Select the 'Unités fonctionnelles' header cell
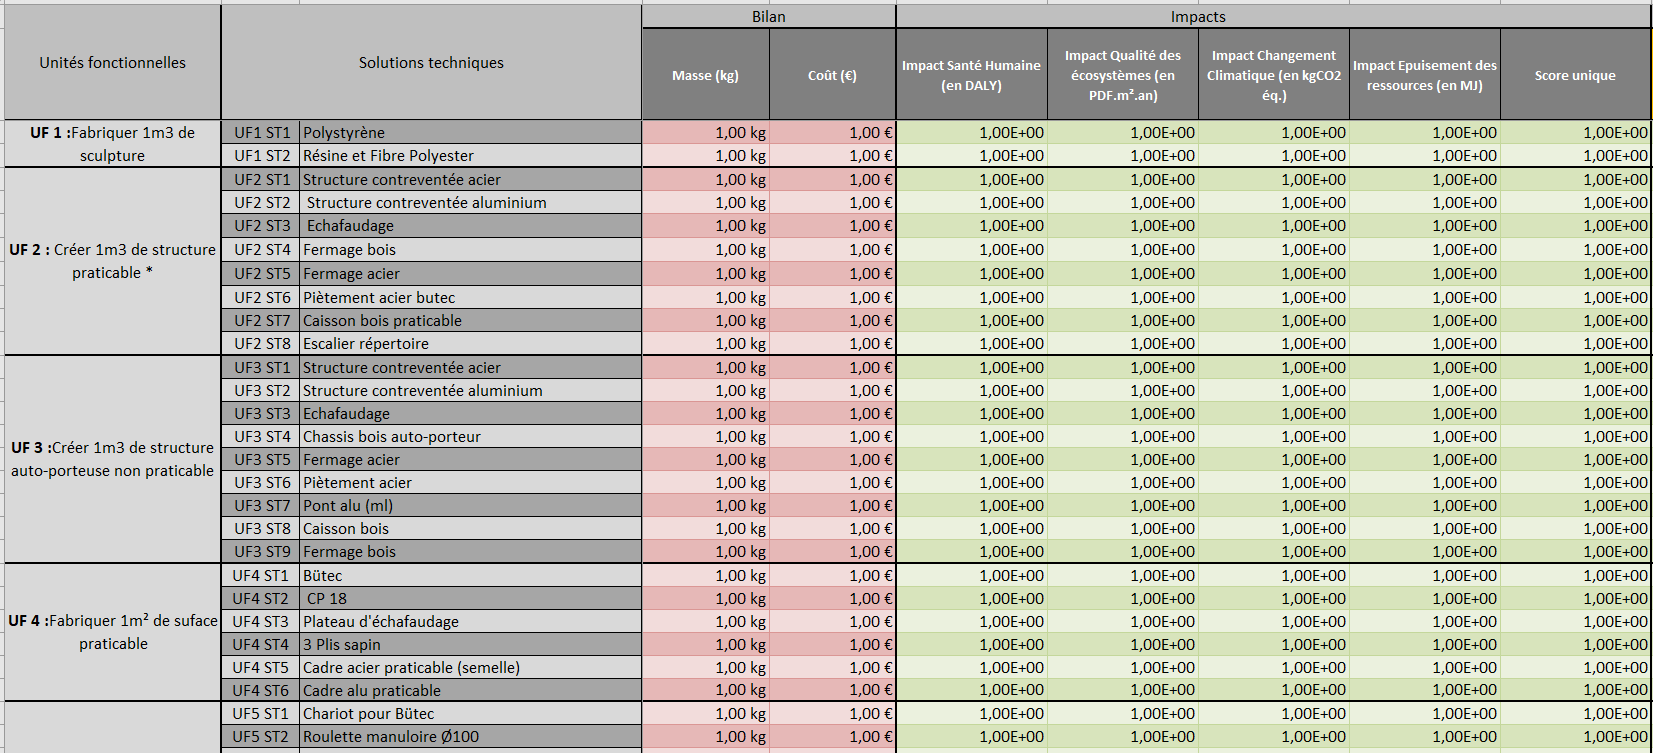1653x753 pixels. [112, 63]
